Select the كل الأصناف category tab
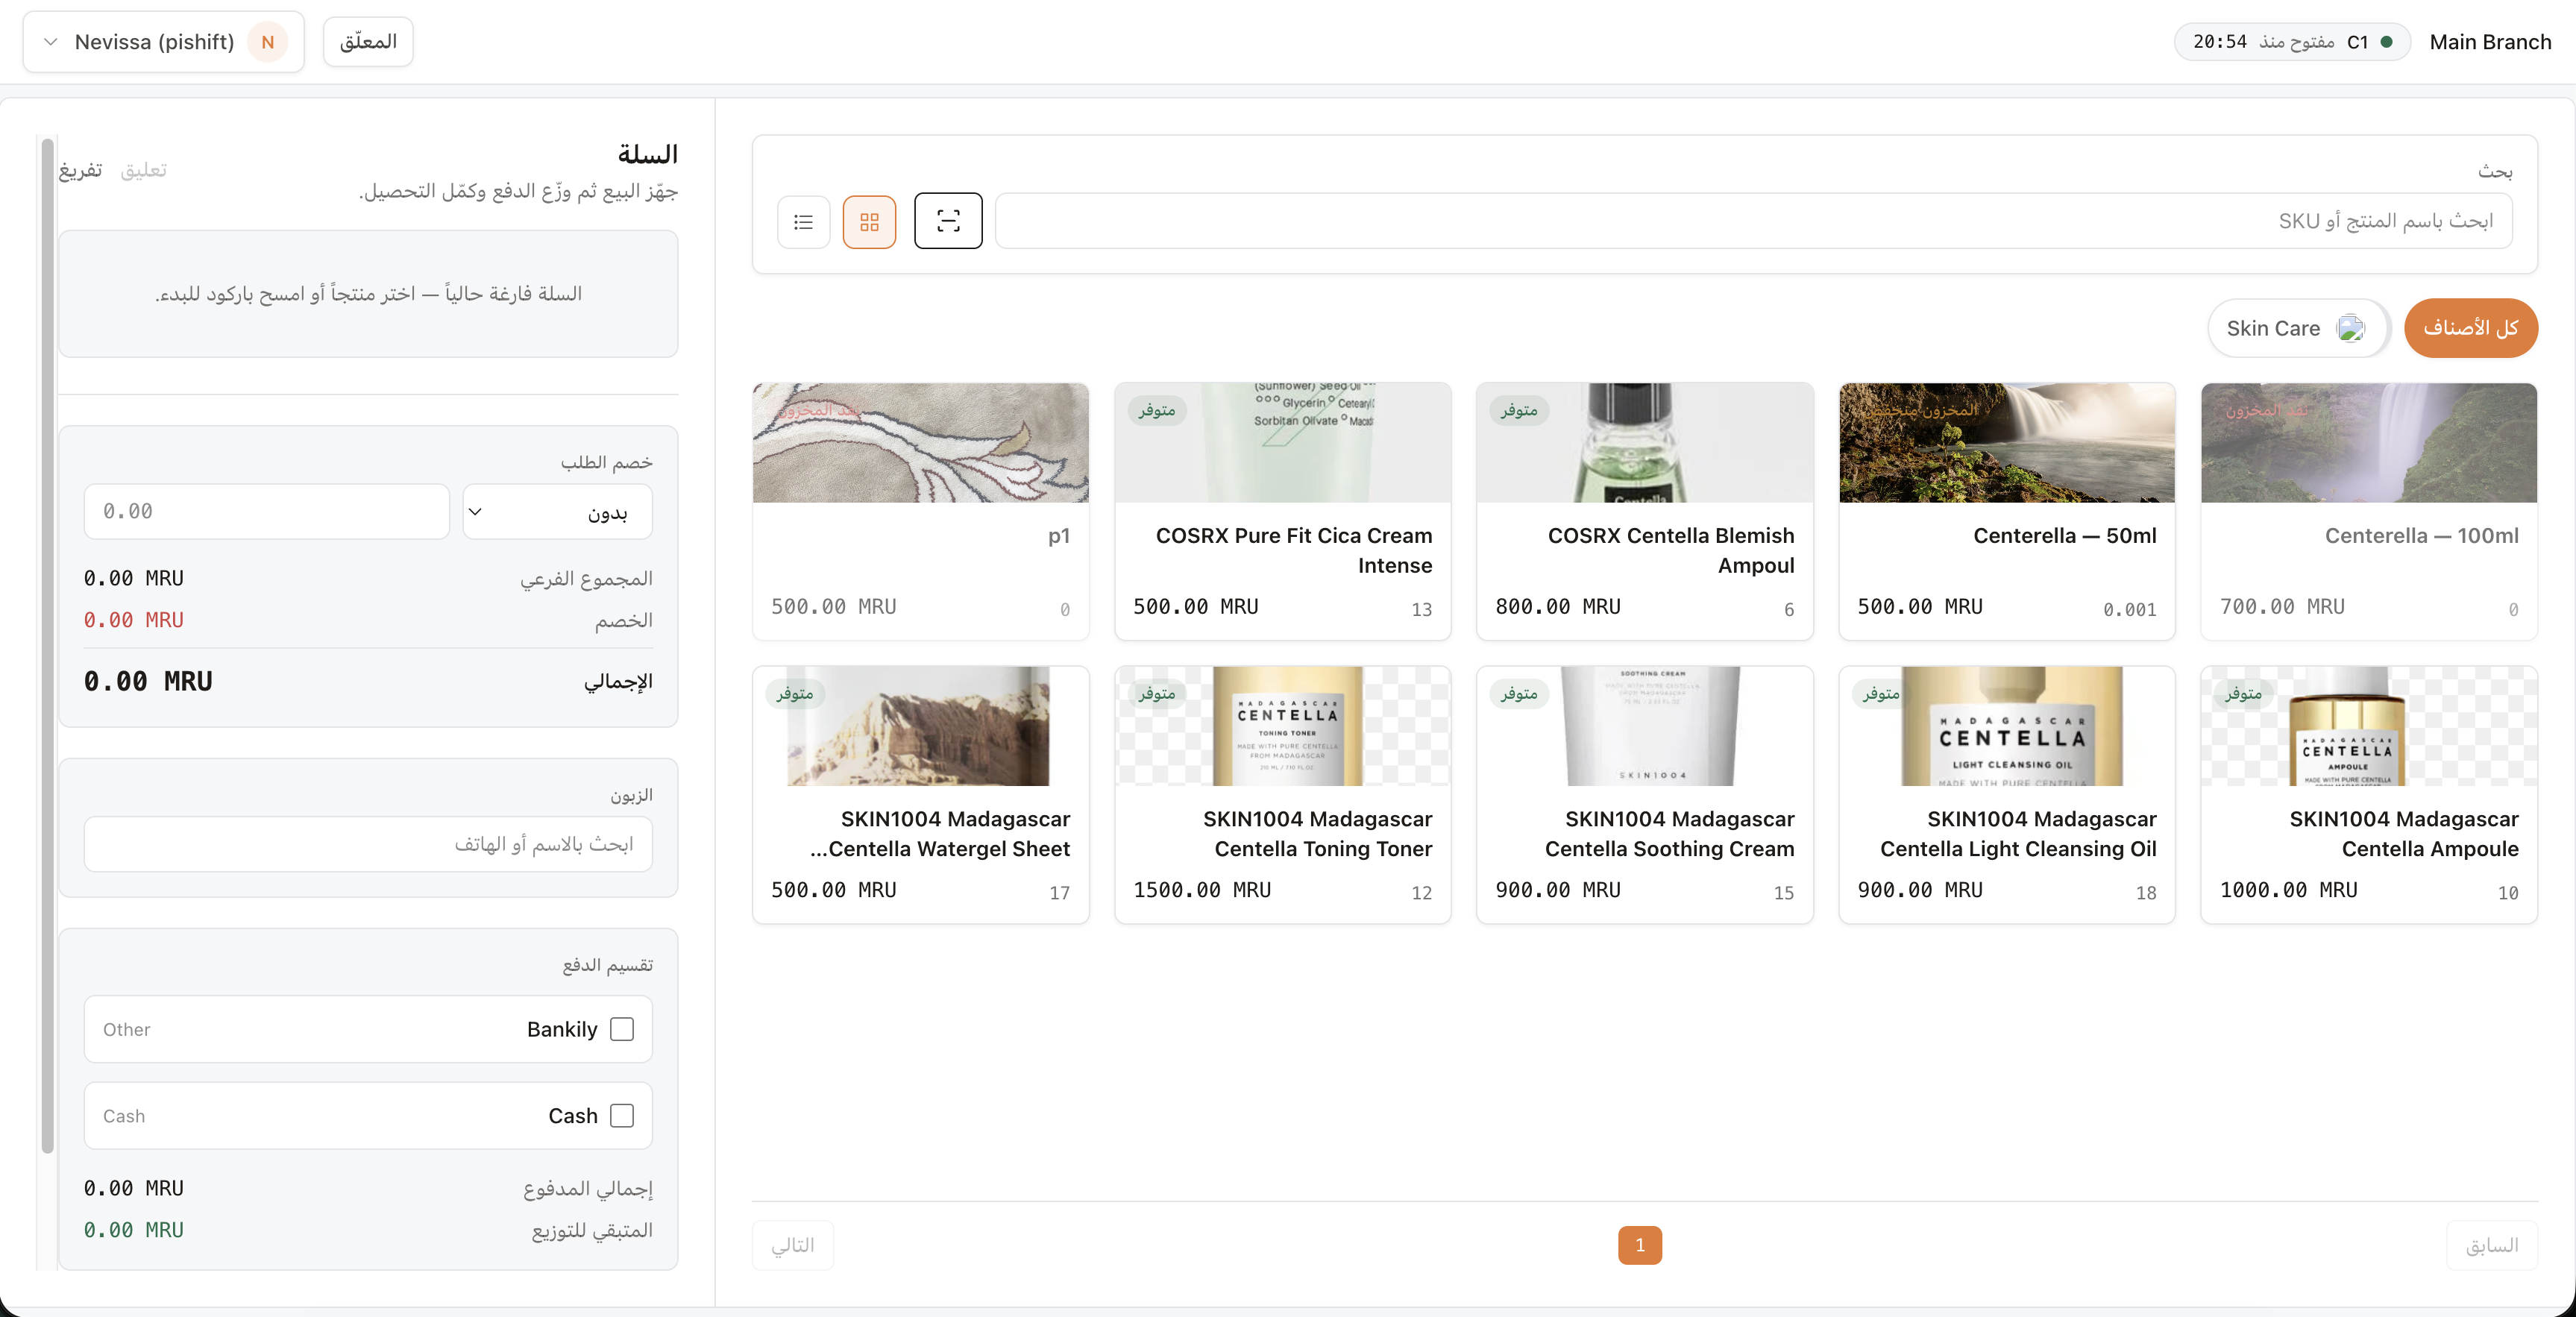Viewport: 2576px width, 1317px height. coord(2470,328)
